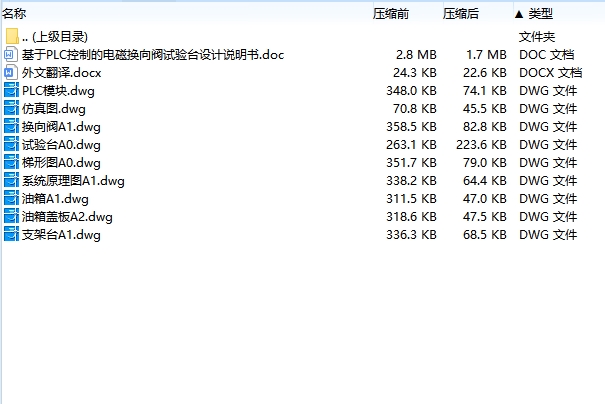This screenshot has height=404, width=605.
Task: Select the file name 仿真图.dwg
Action: click(53, 109)
